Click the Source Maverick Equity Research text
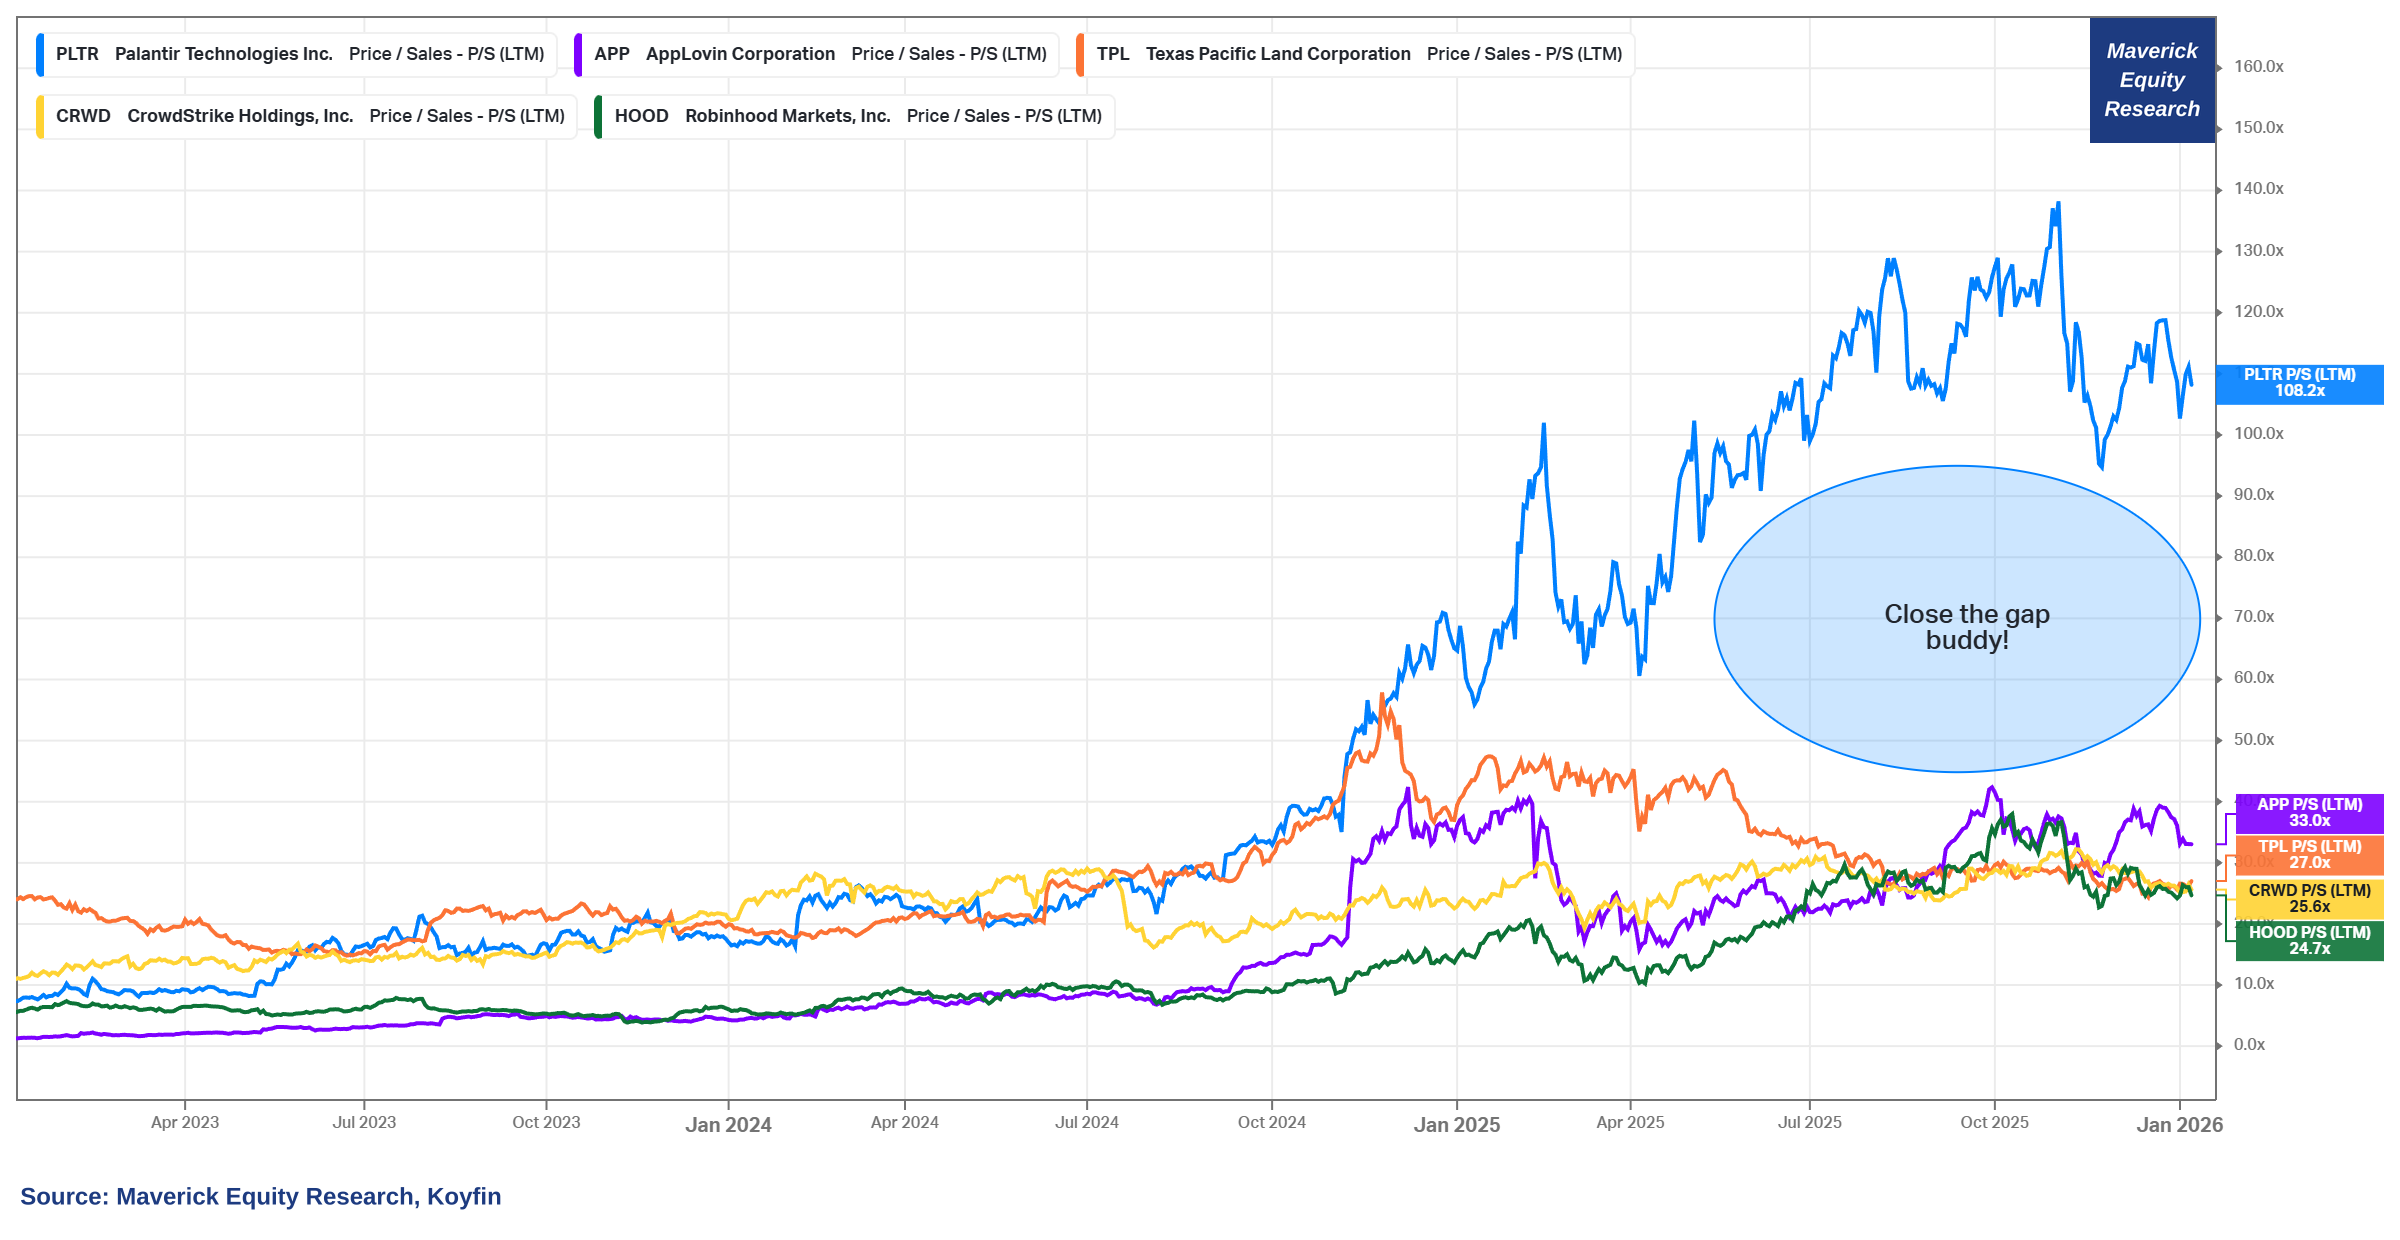Image resolution: width=2400 pixels, height=1240 pixels. [260, 1197]
